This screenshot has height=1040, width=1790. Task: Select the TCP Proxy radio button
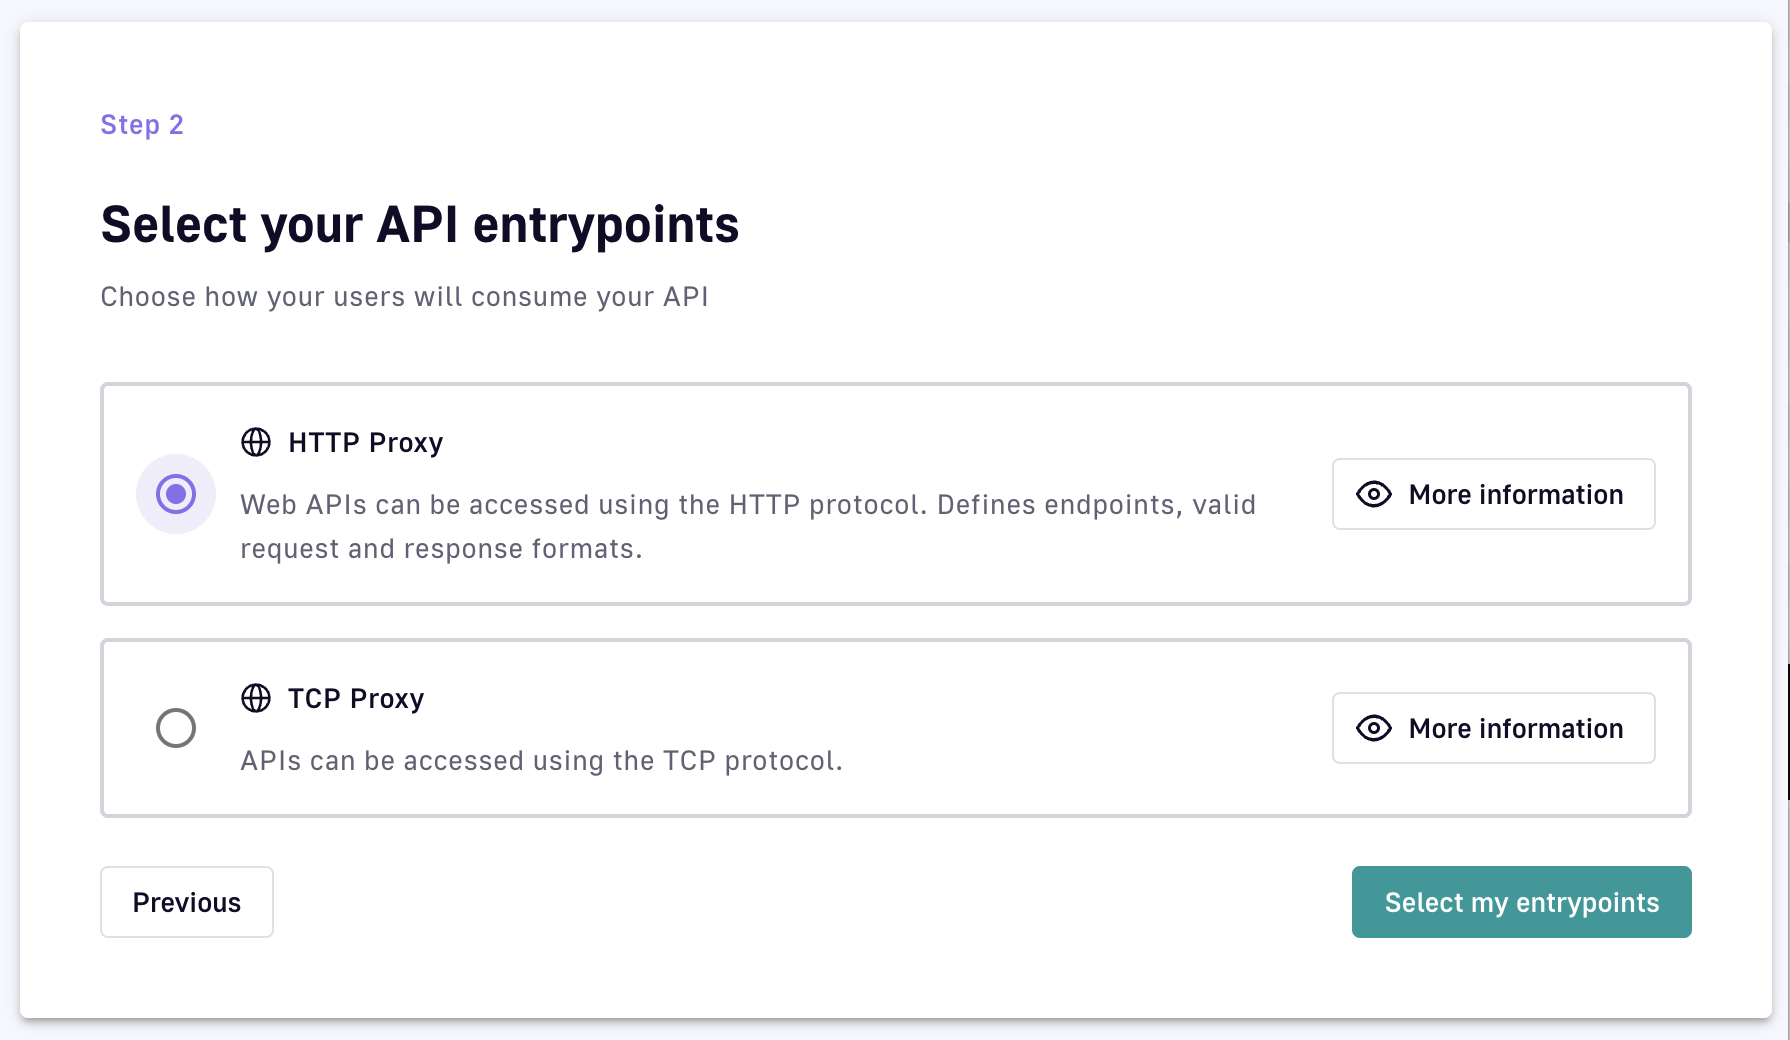click(176, 728)
